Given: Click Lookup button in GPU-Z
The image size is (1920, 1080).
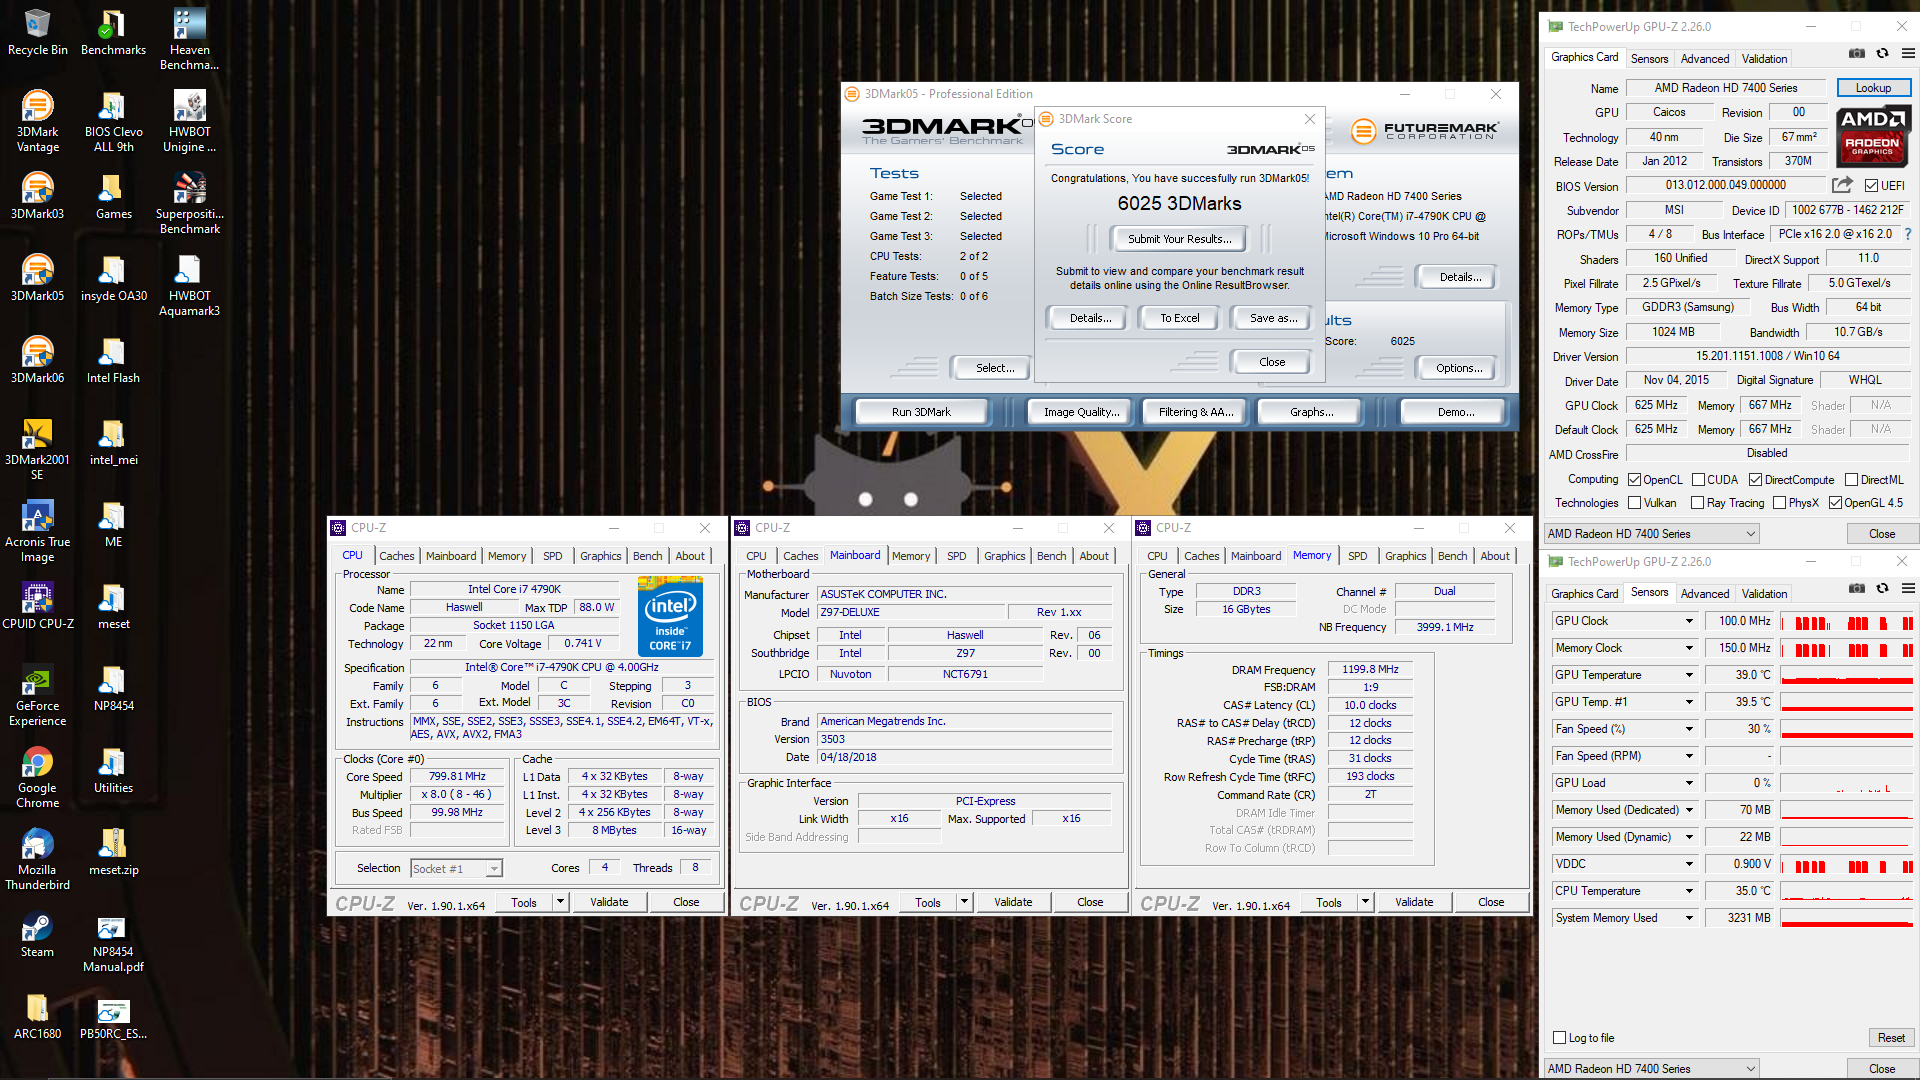Looking at the screenshot, I should click(x=1873, y=88).
